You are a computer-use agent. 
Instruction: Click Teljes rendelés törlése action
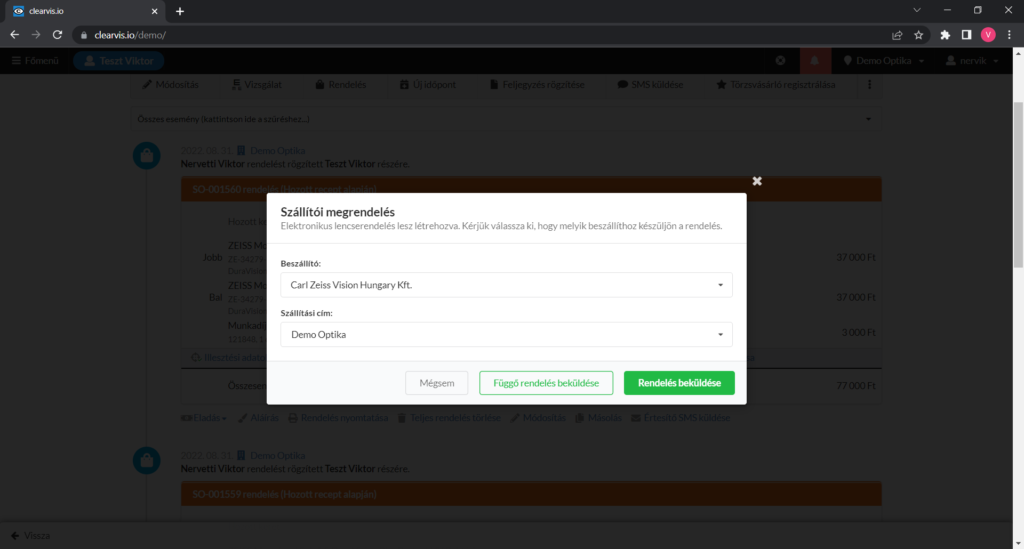coord(449,418)
